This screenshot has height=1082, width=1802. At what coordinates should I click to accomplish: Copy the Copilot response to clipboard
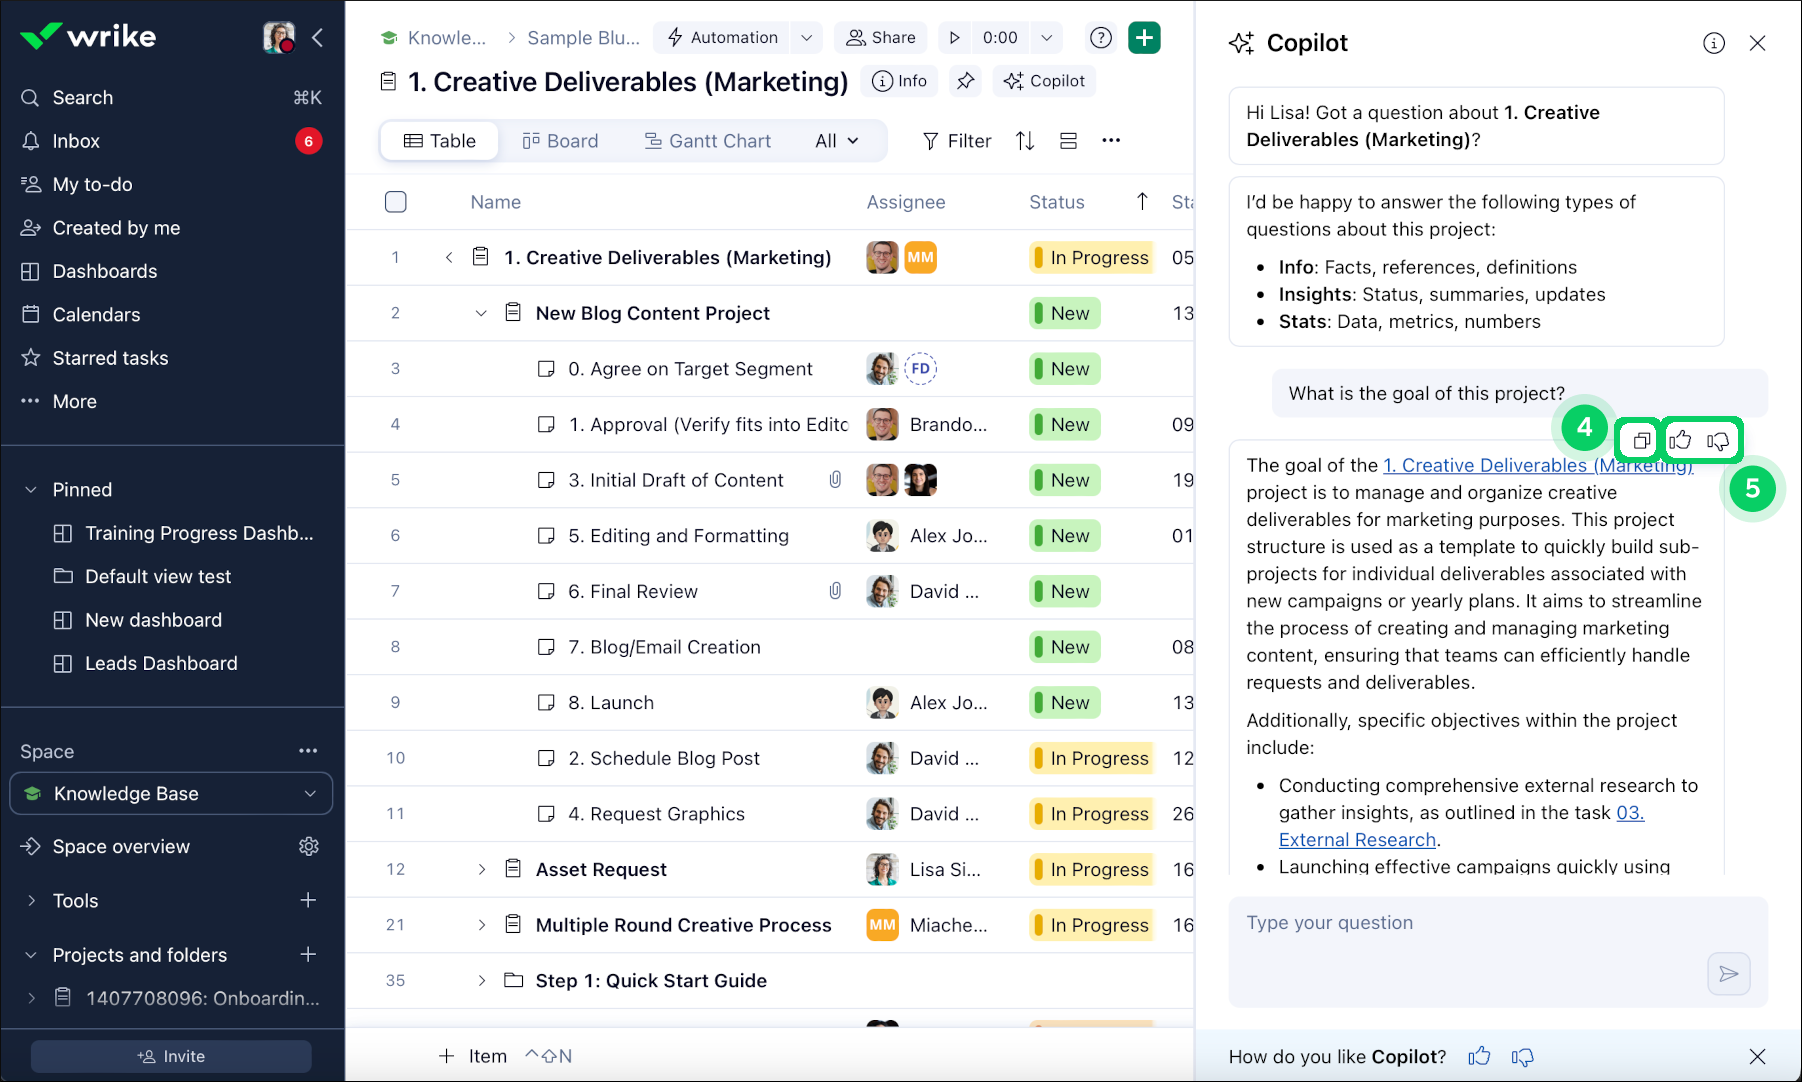click(1640, 441)
